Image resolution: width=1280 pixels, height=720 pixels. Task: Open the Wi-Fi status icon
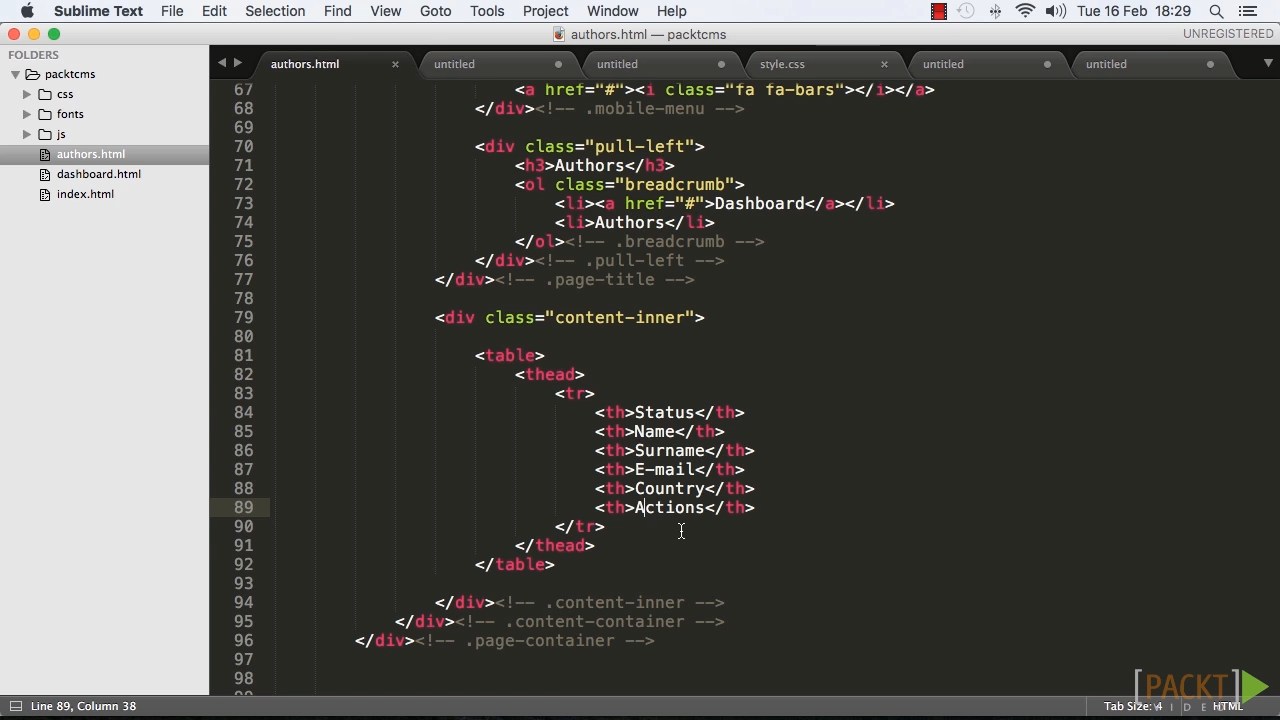click(1025, 11)
